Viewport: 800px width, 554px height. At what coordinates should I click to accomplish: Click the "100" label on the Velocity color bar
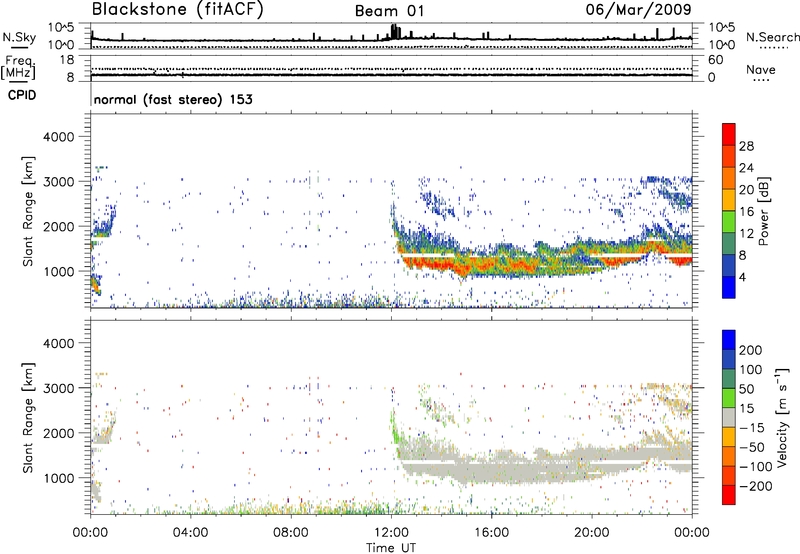click(x=751, y=370)
